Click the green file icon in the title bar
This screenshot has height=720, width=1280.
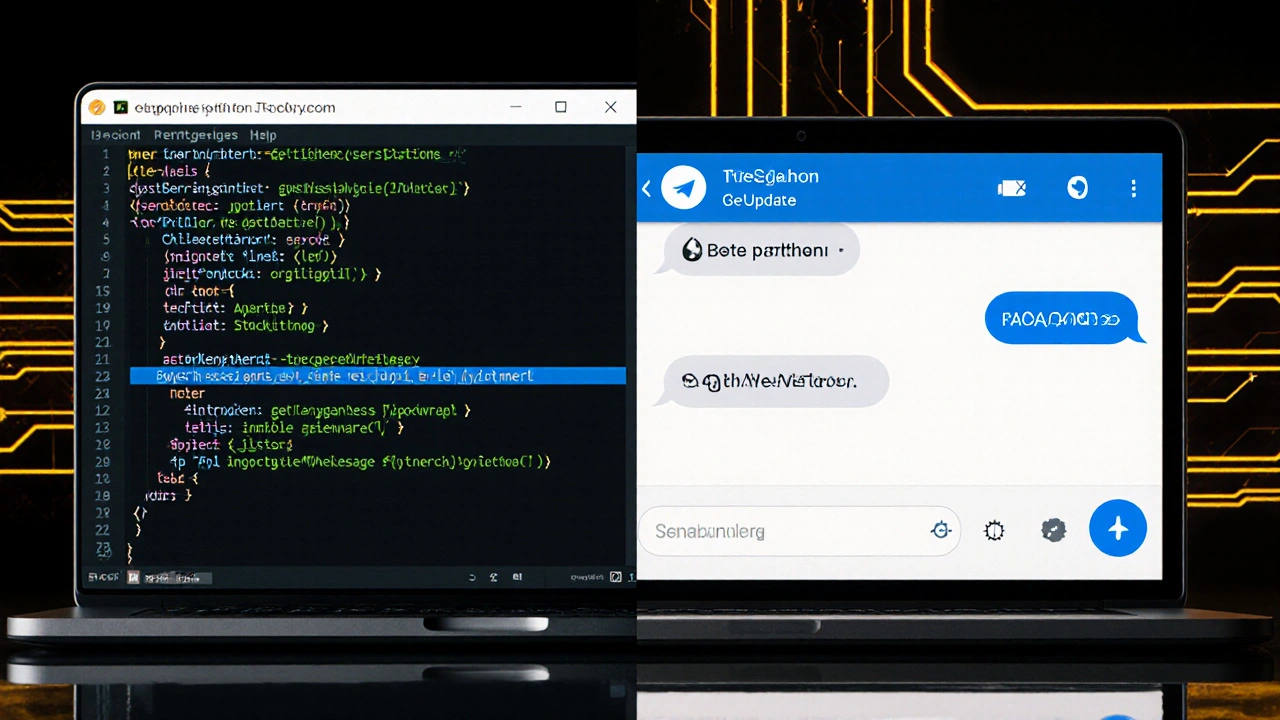coord(121,107)
